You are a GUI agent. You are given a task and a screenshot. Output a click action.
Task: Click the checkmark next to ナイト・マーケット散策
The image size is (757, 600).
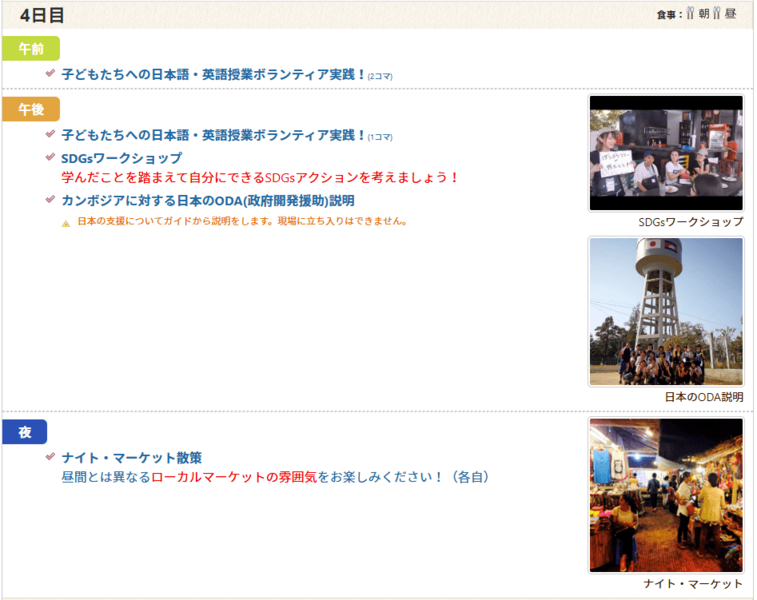point(50,456)
